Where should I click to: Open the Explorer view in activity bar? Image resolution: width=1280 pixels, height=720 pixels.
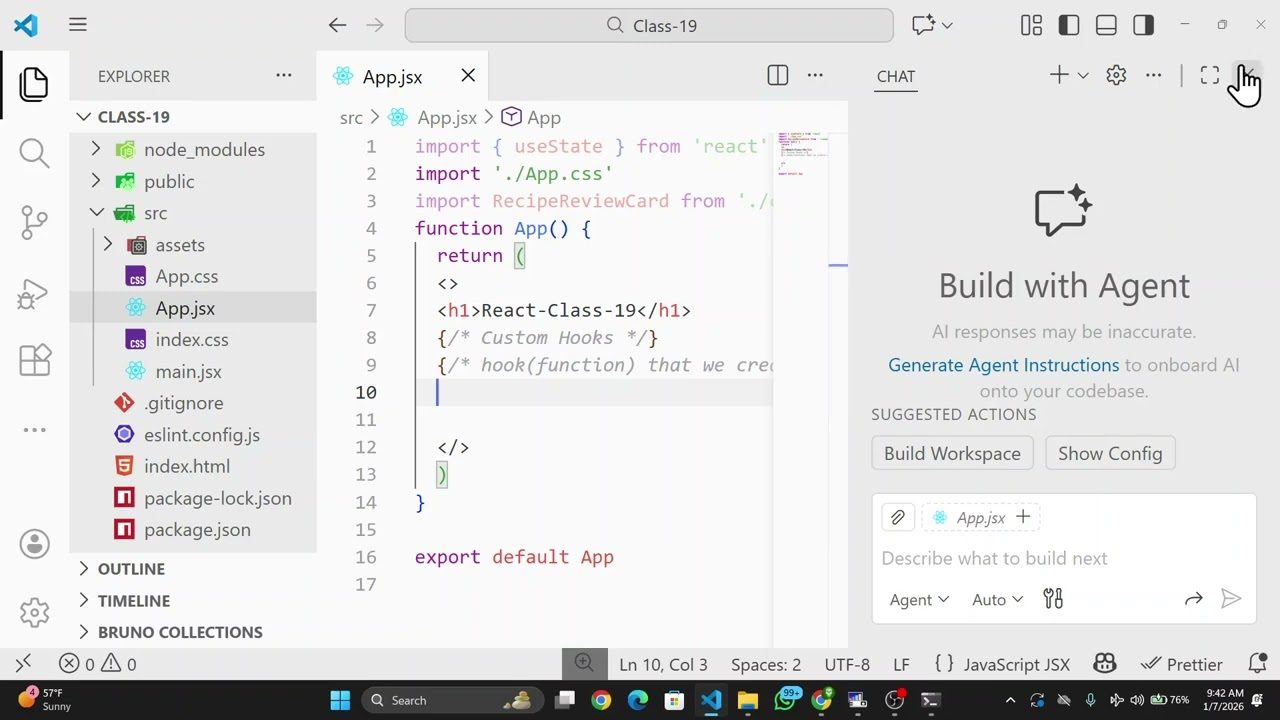34,84
